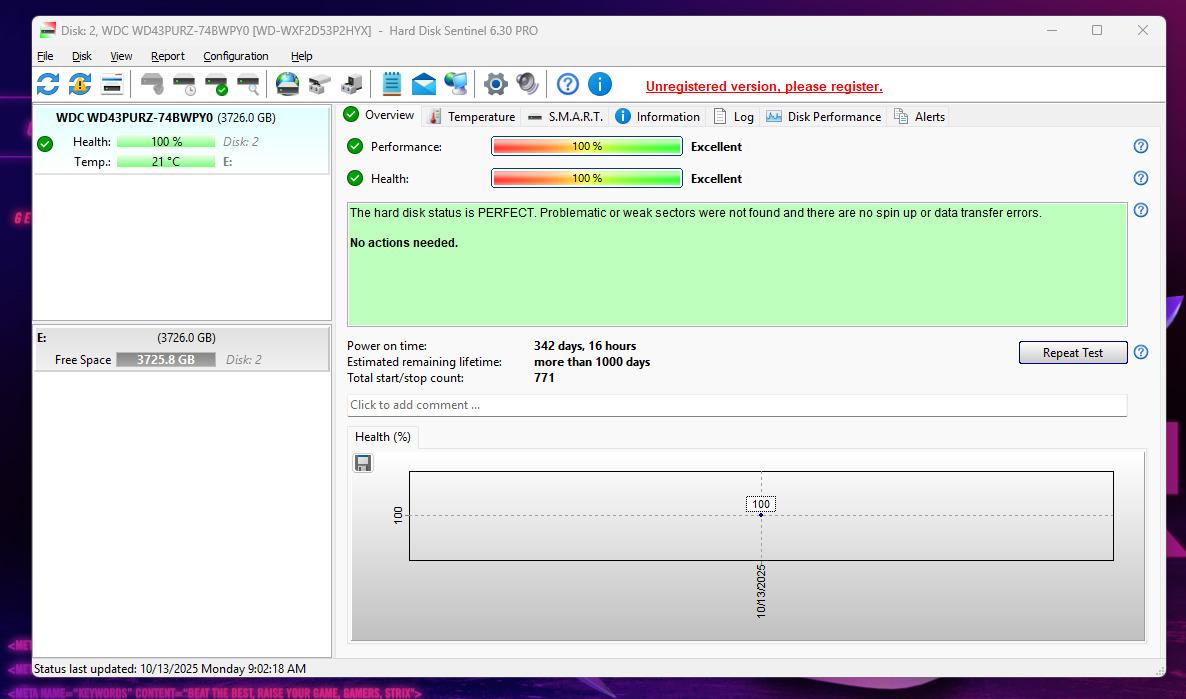Click the Temp. 21 °C bar
Screen dimensions: 1186x699
[166, 161]
